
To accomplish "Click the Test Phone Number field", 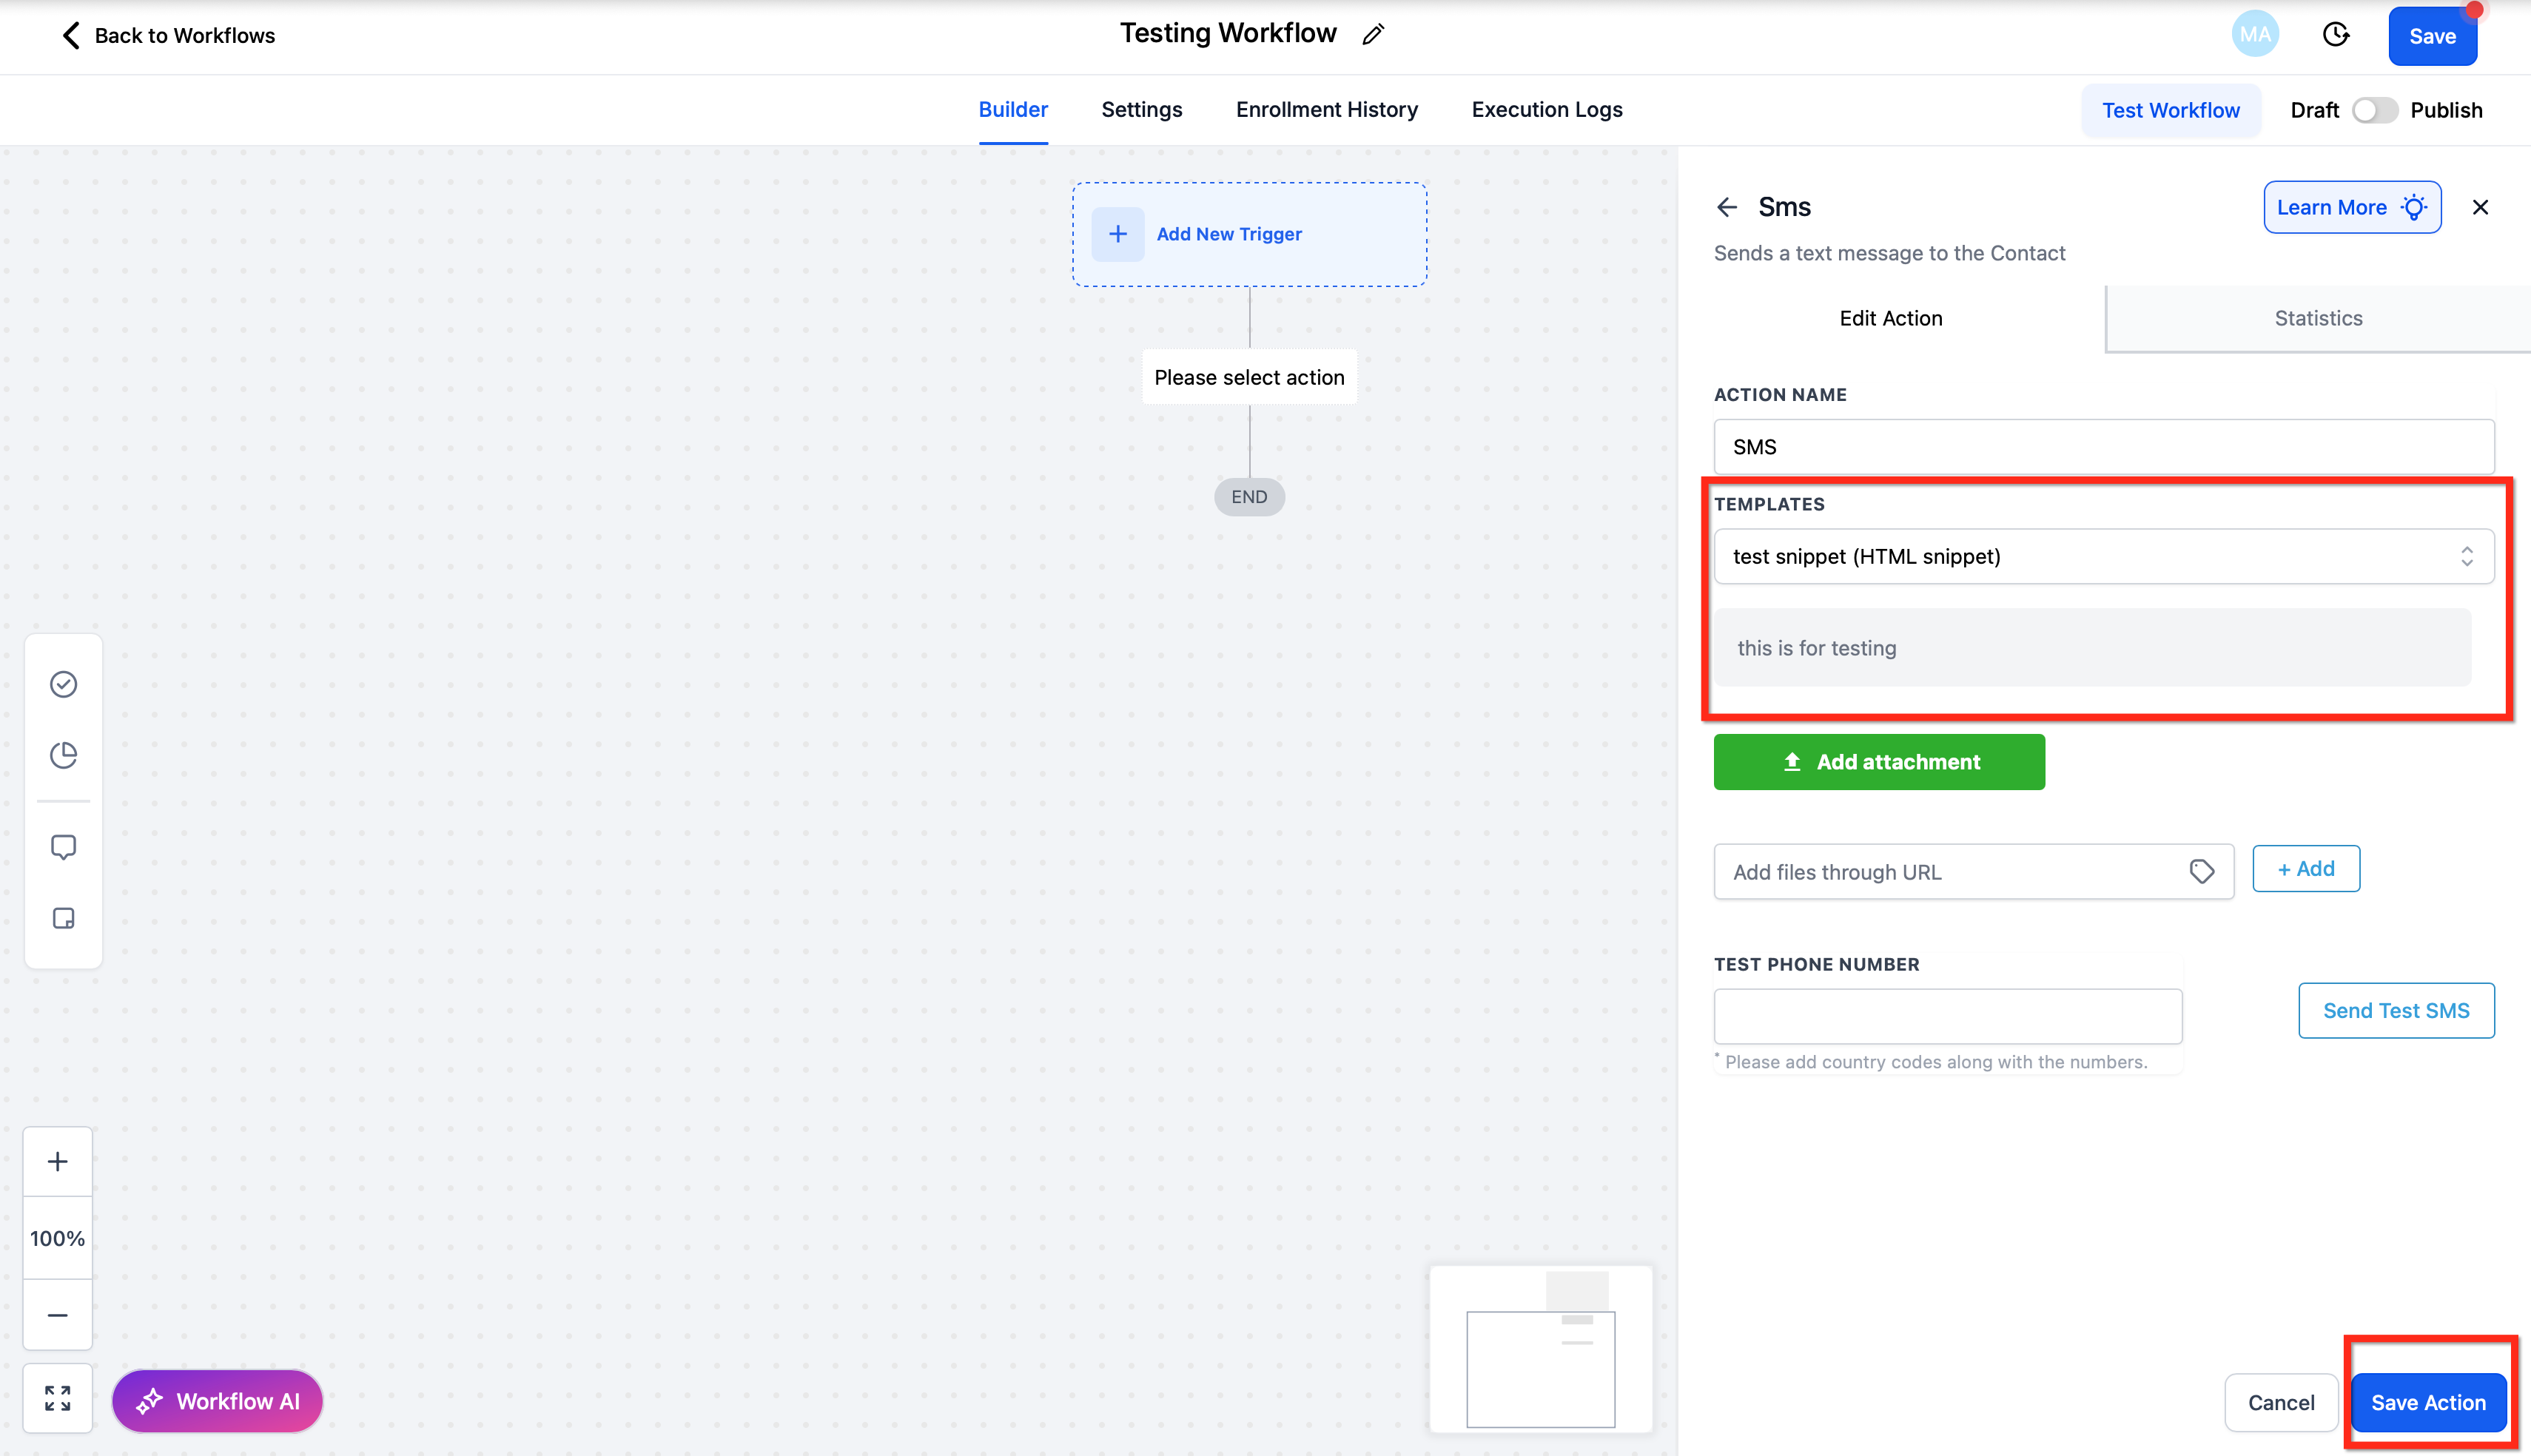I will pyautogui.click(x=1947, y=1016).
